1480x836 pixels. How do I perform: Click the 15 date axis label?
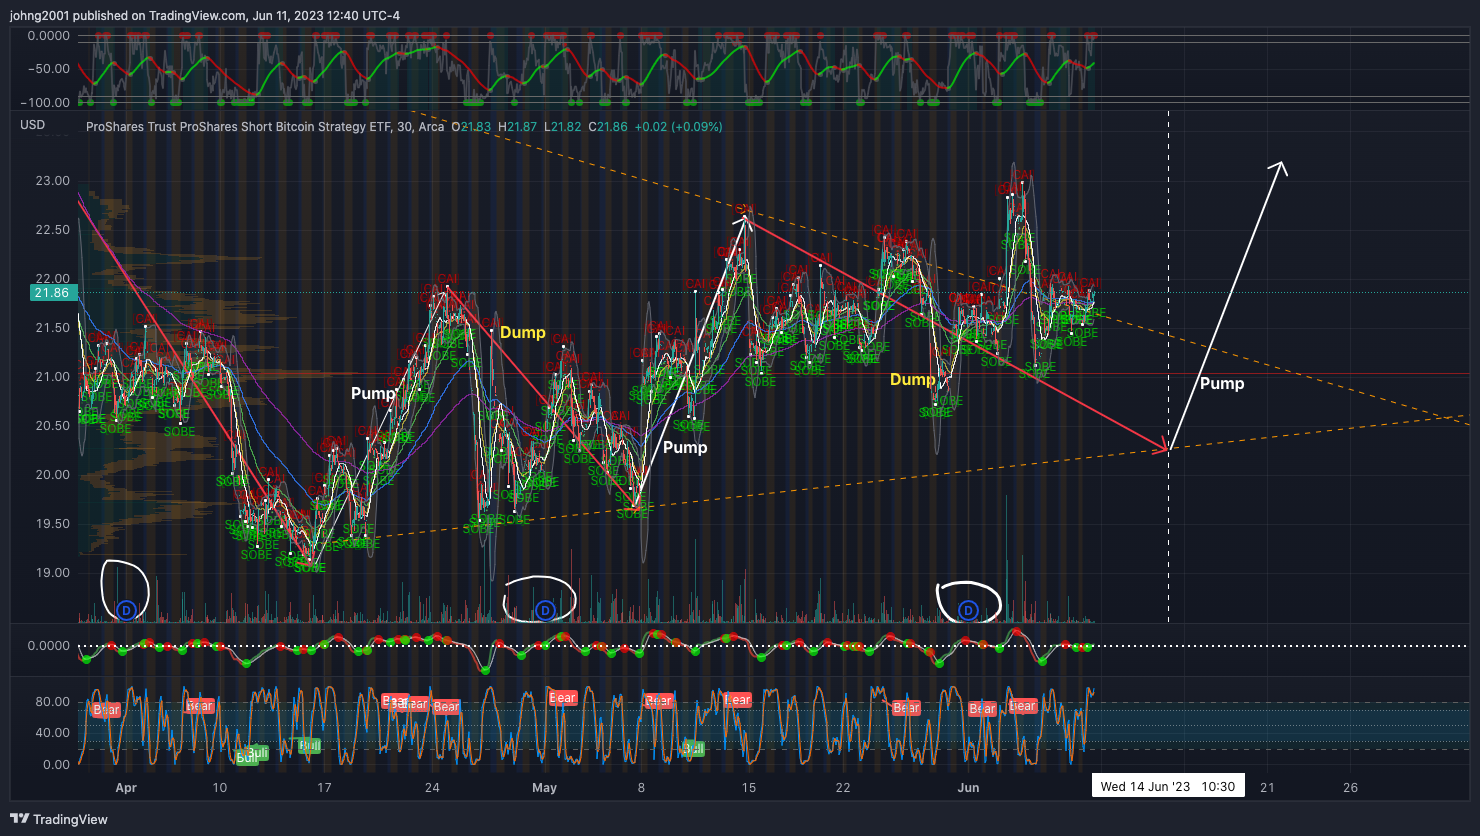(749, 787)
